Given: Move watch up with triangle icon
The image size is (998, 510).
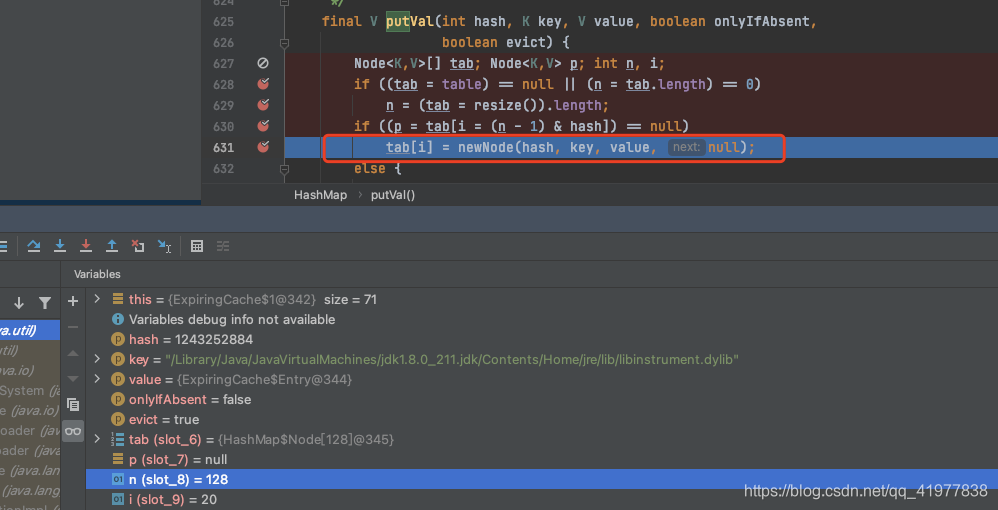Looking at the screenshot, I should [73, 353].
